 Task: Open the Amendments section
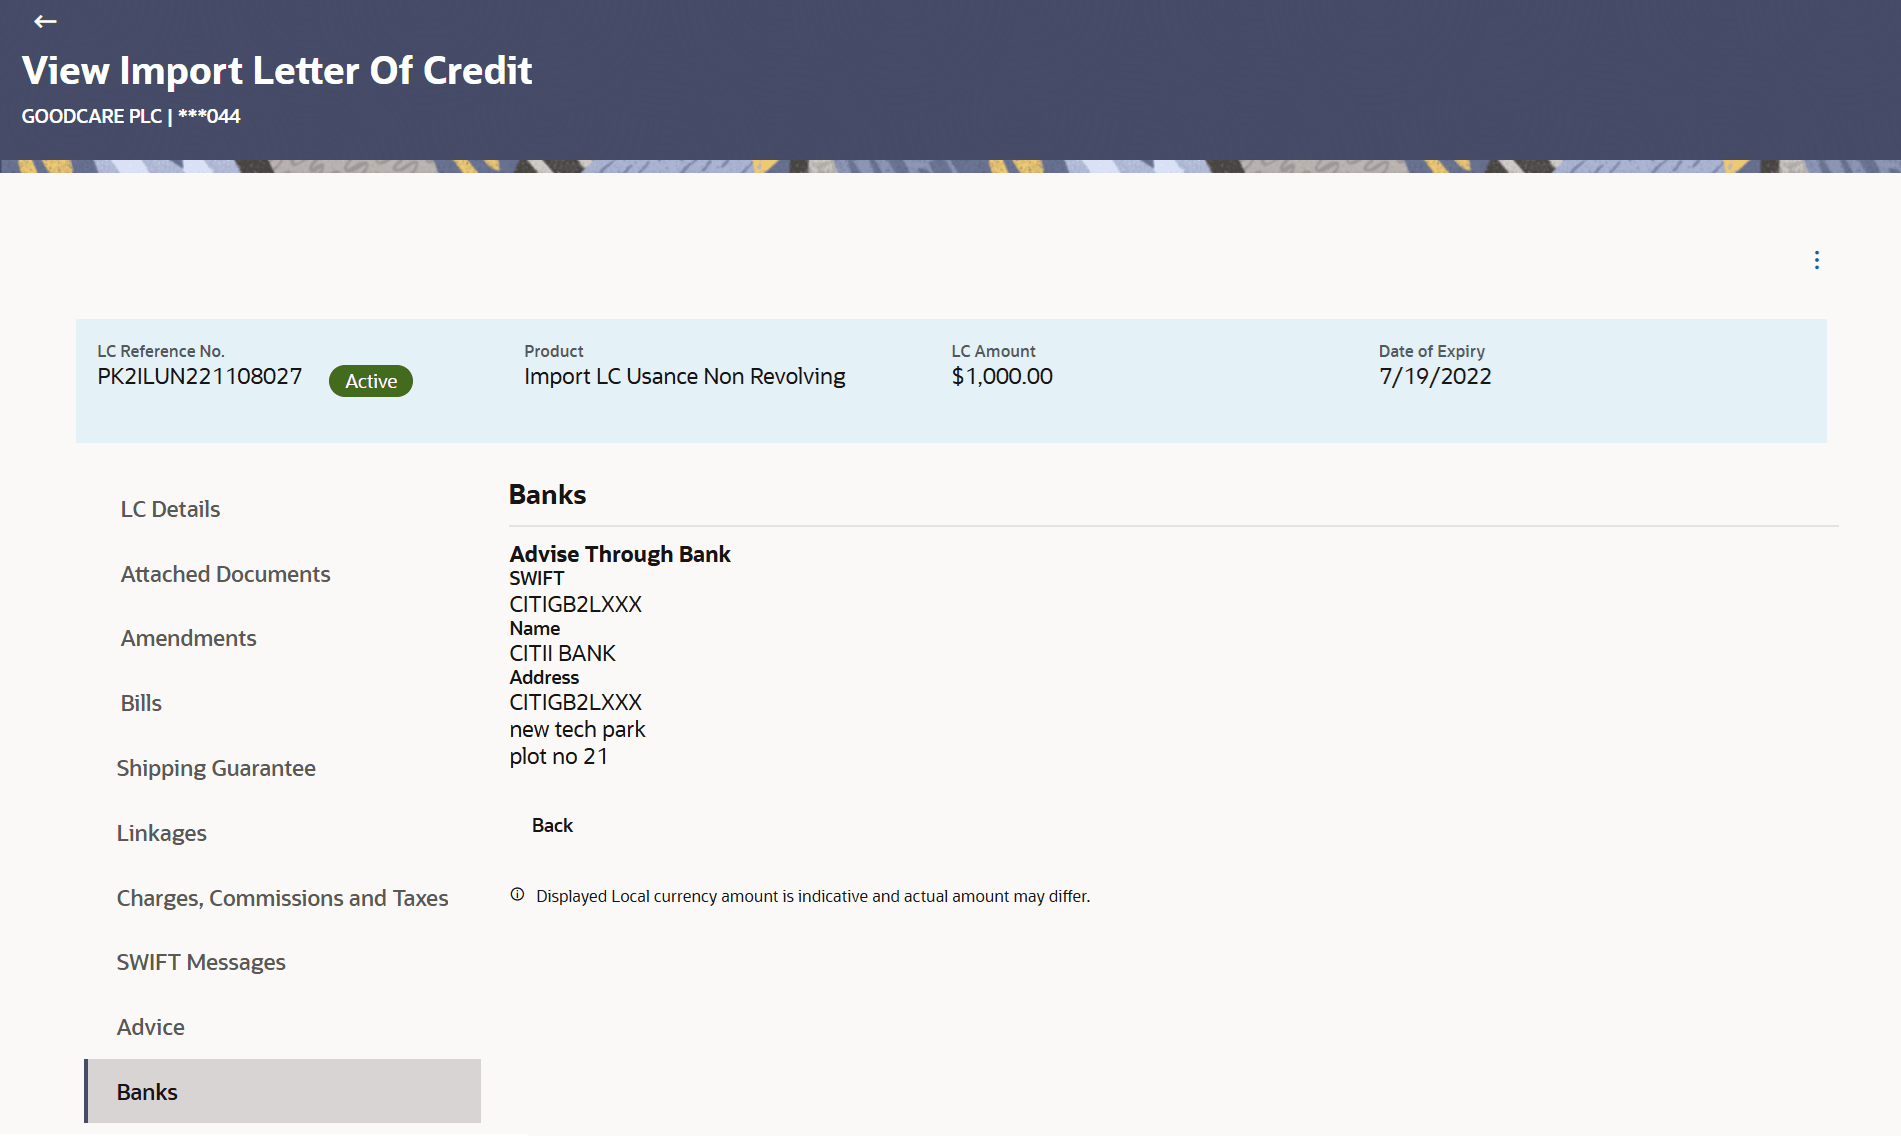coord(188,638)
